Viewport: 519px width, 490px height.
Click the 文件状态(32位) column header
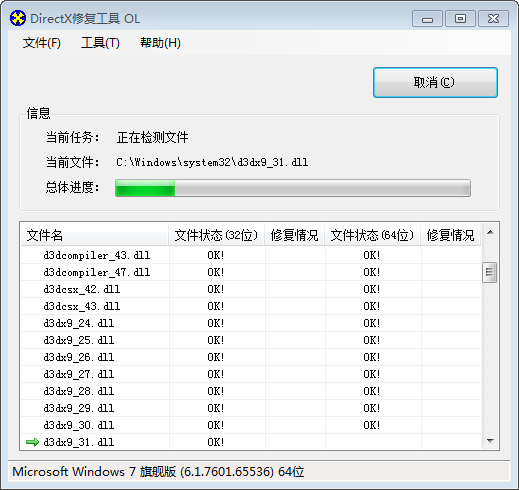click(x=216, y=235)
